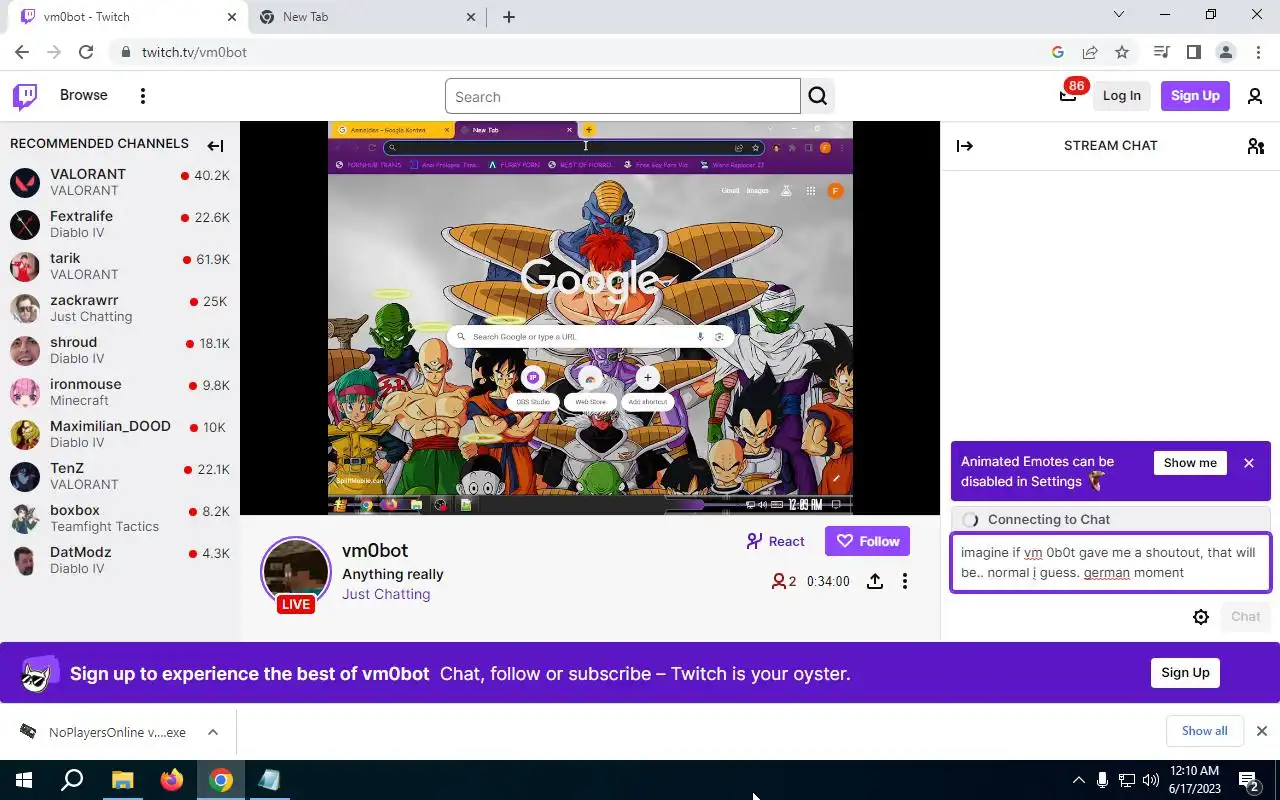Launch Firefox from the taskbar
This screenshot has width=1280, height=800.
point(172,780)
